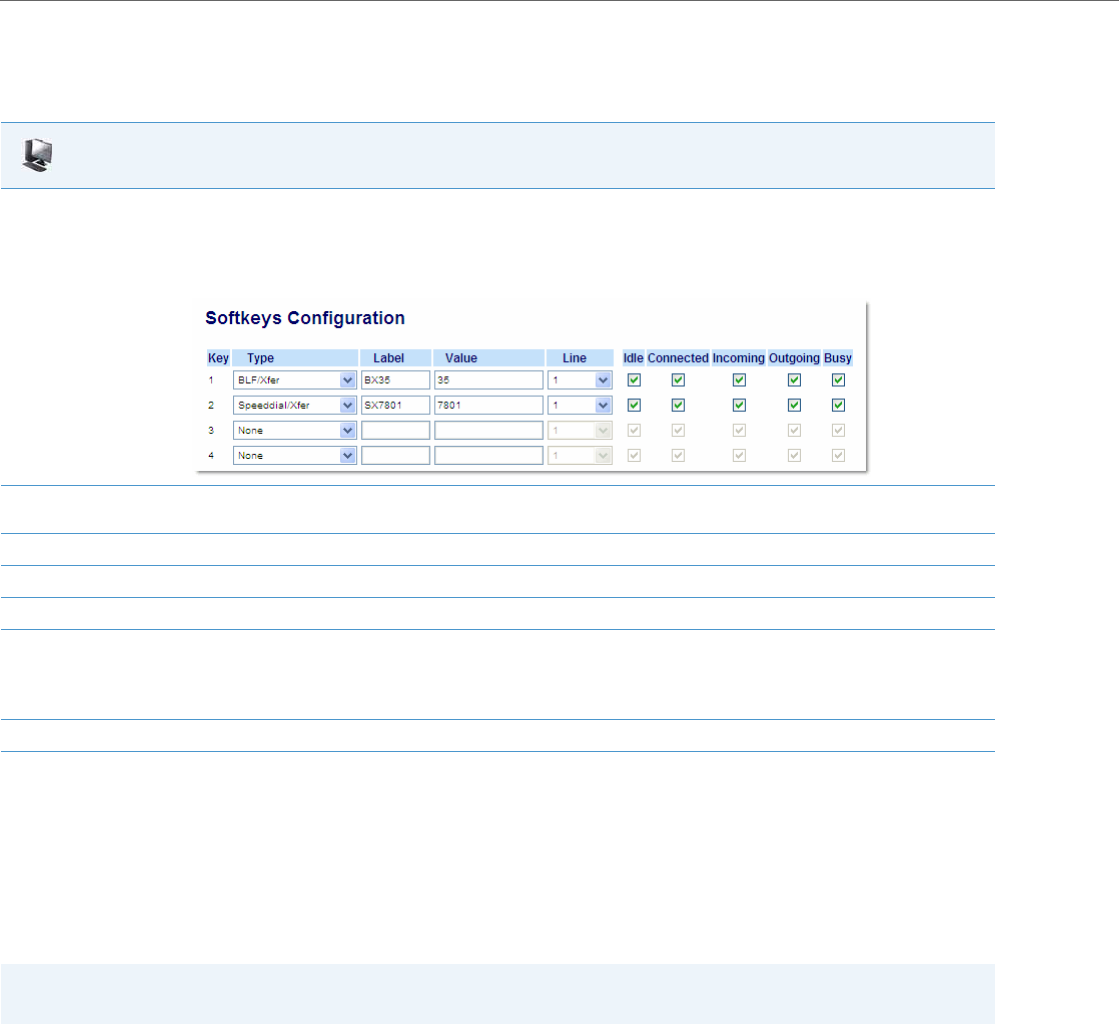Open the Speeddial/Xfer type dropdown for key 2
1119x1024 pixels.
point(294,405)
